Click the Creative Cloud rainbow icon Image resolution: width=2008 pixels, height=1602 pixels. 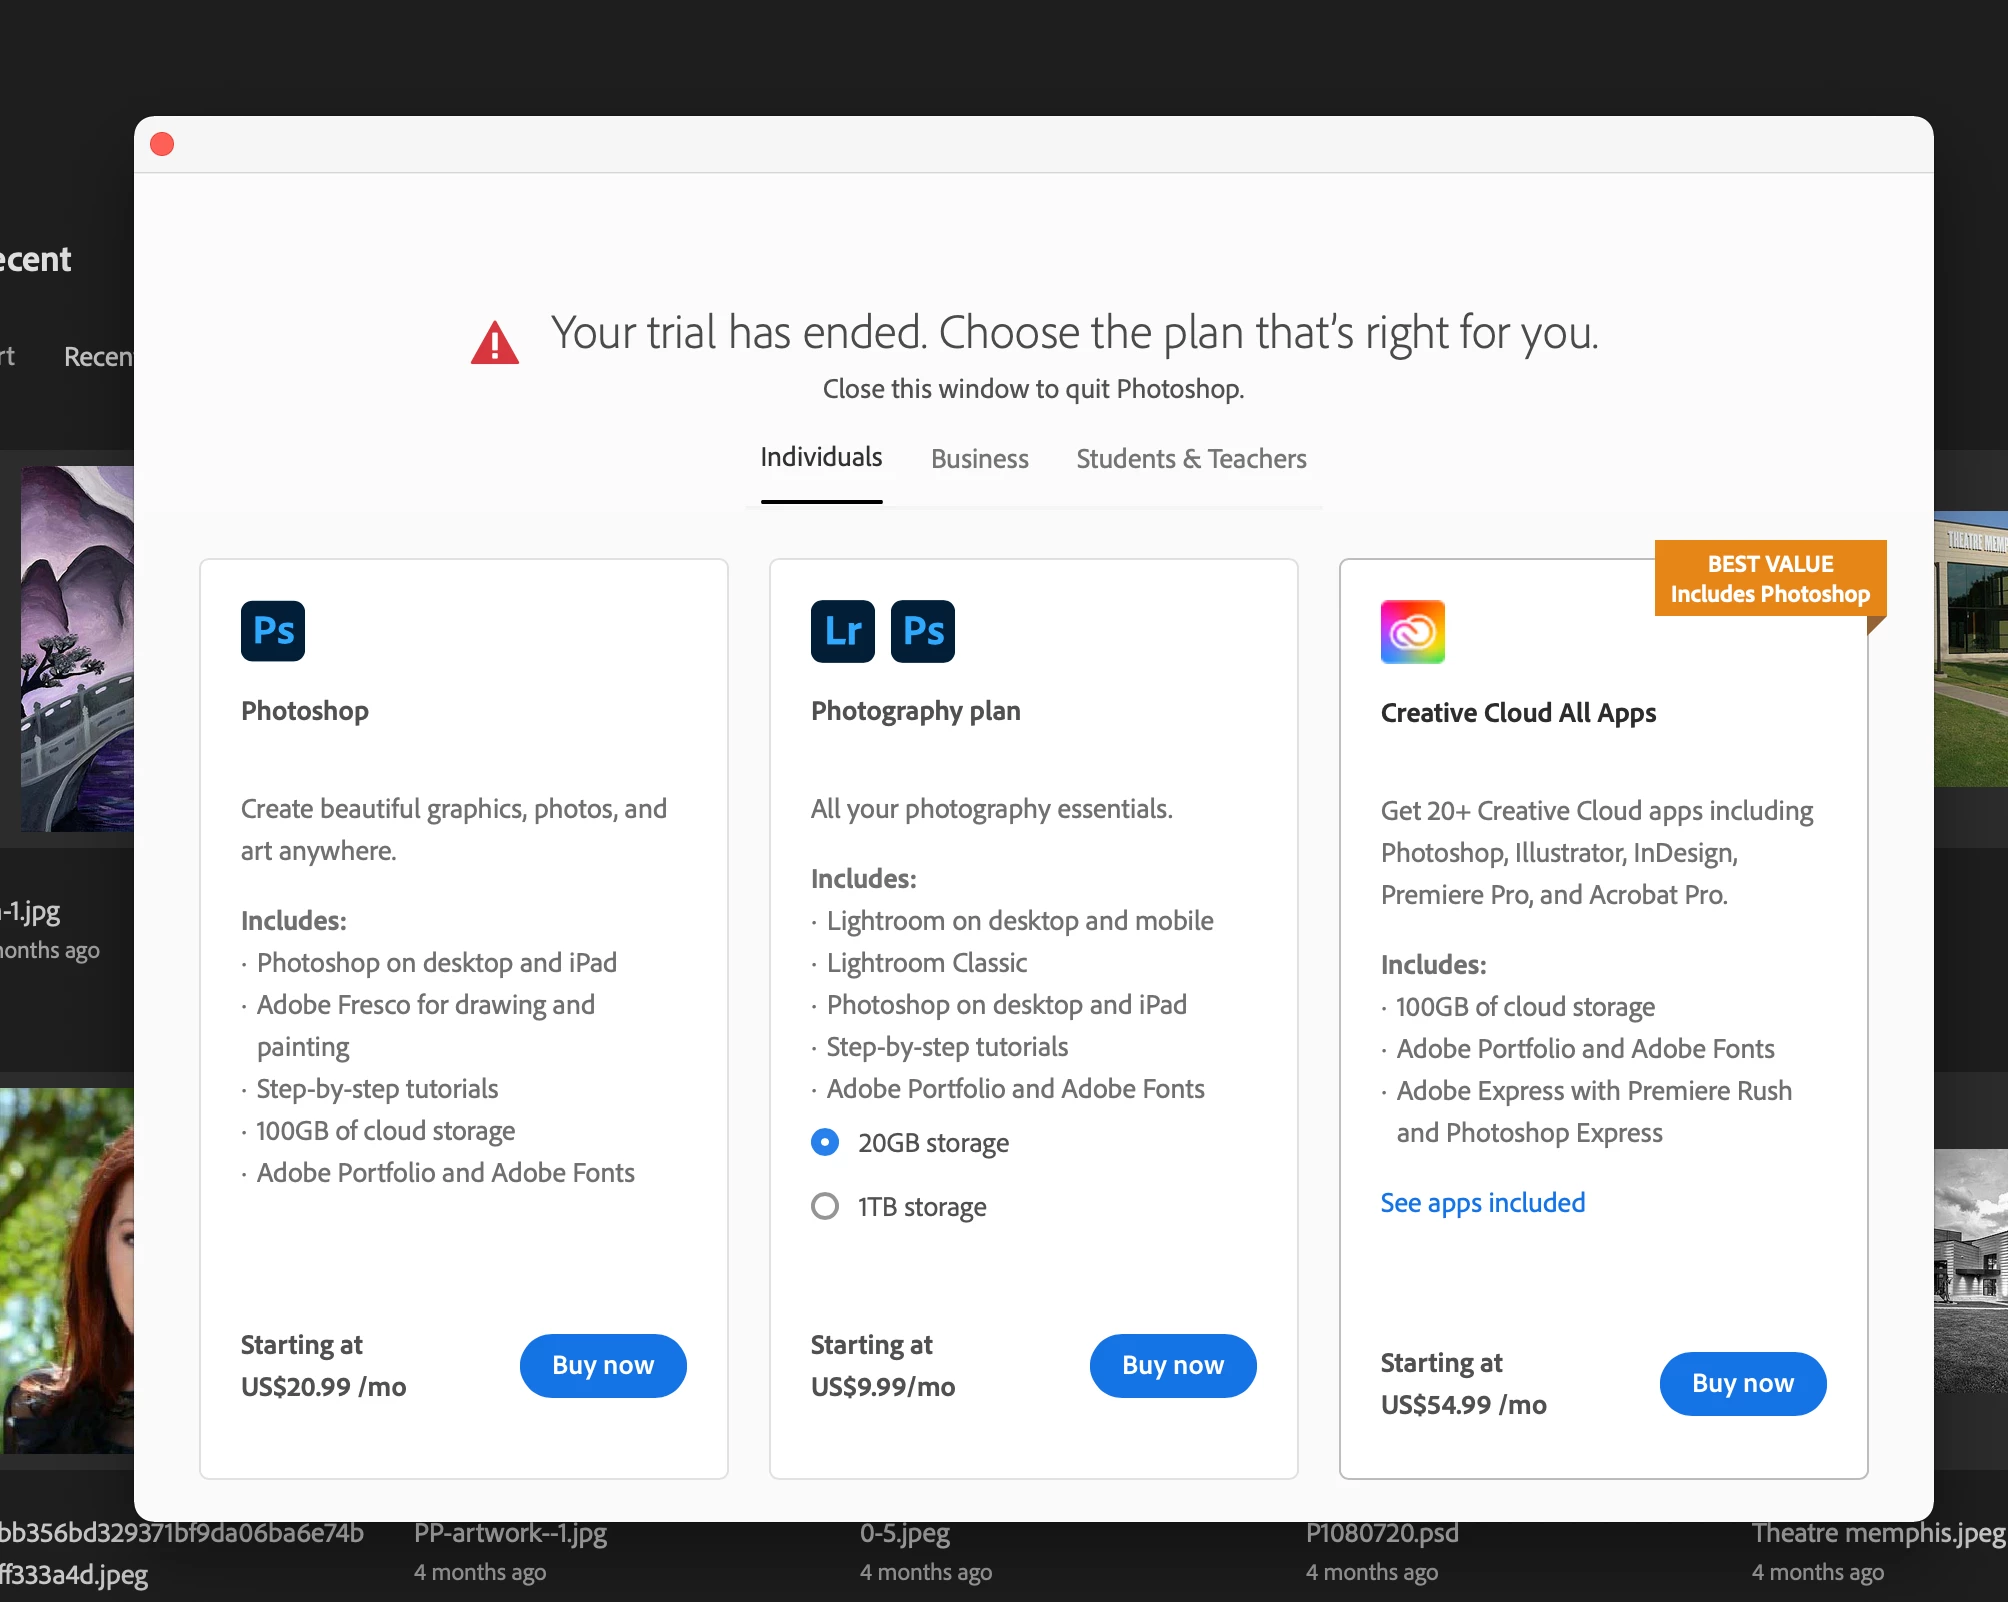pos(1412,632)
